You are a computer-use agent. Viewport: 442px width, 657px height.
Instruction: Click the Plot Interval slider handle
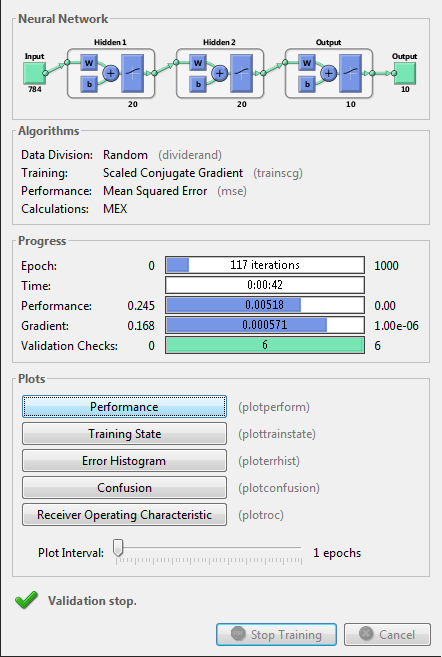(x=119, y=548)
